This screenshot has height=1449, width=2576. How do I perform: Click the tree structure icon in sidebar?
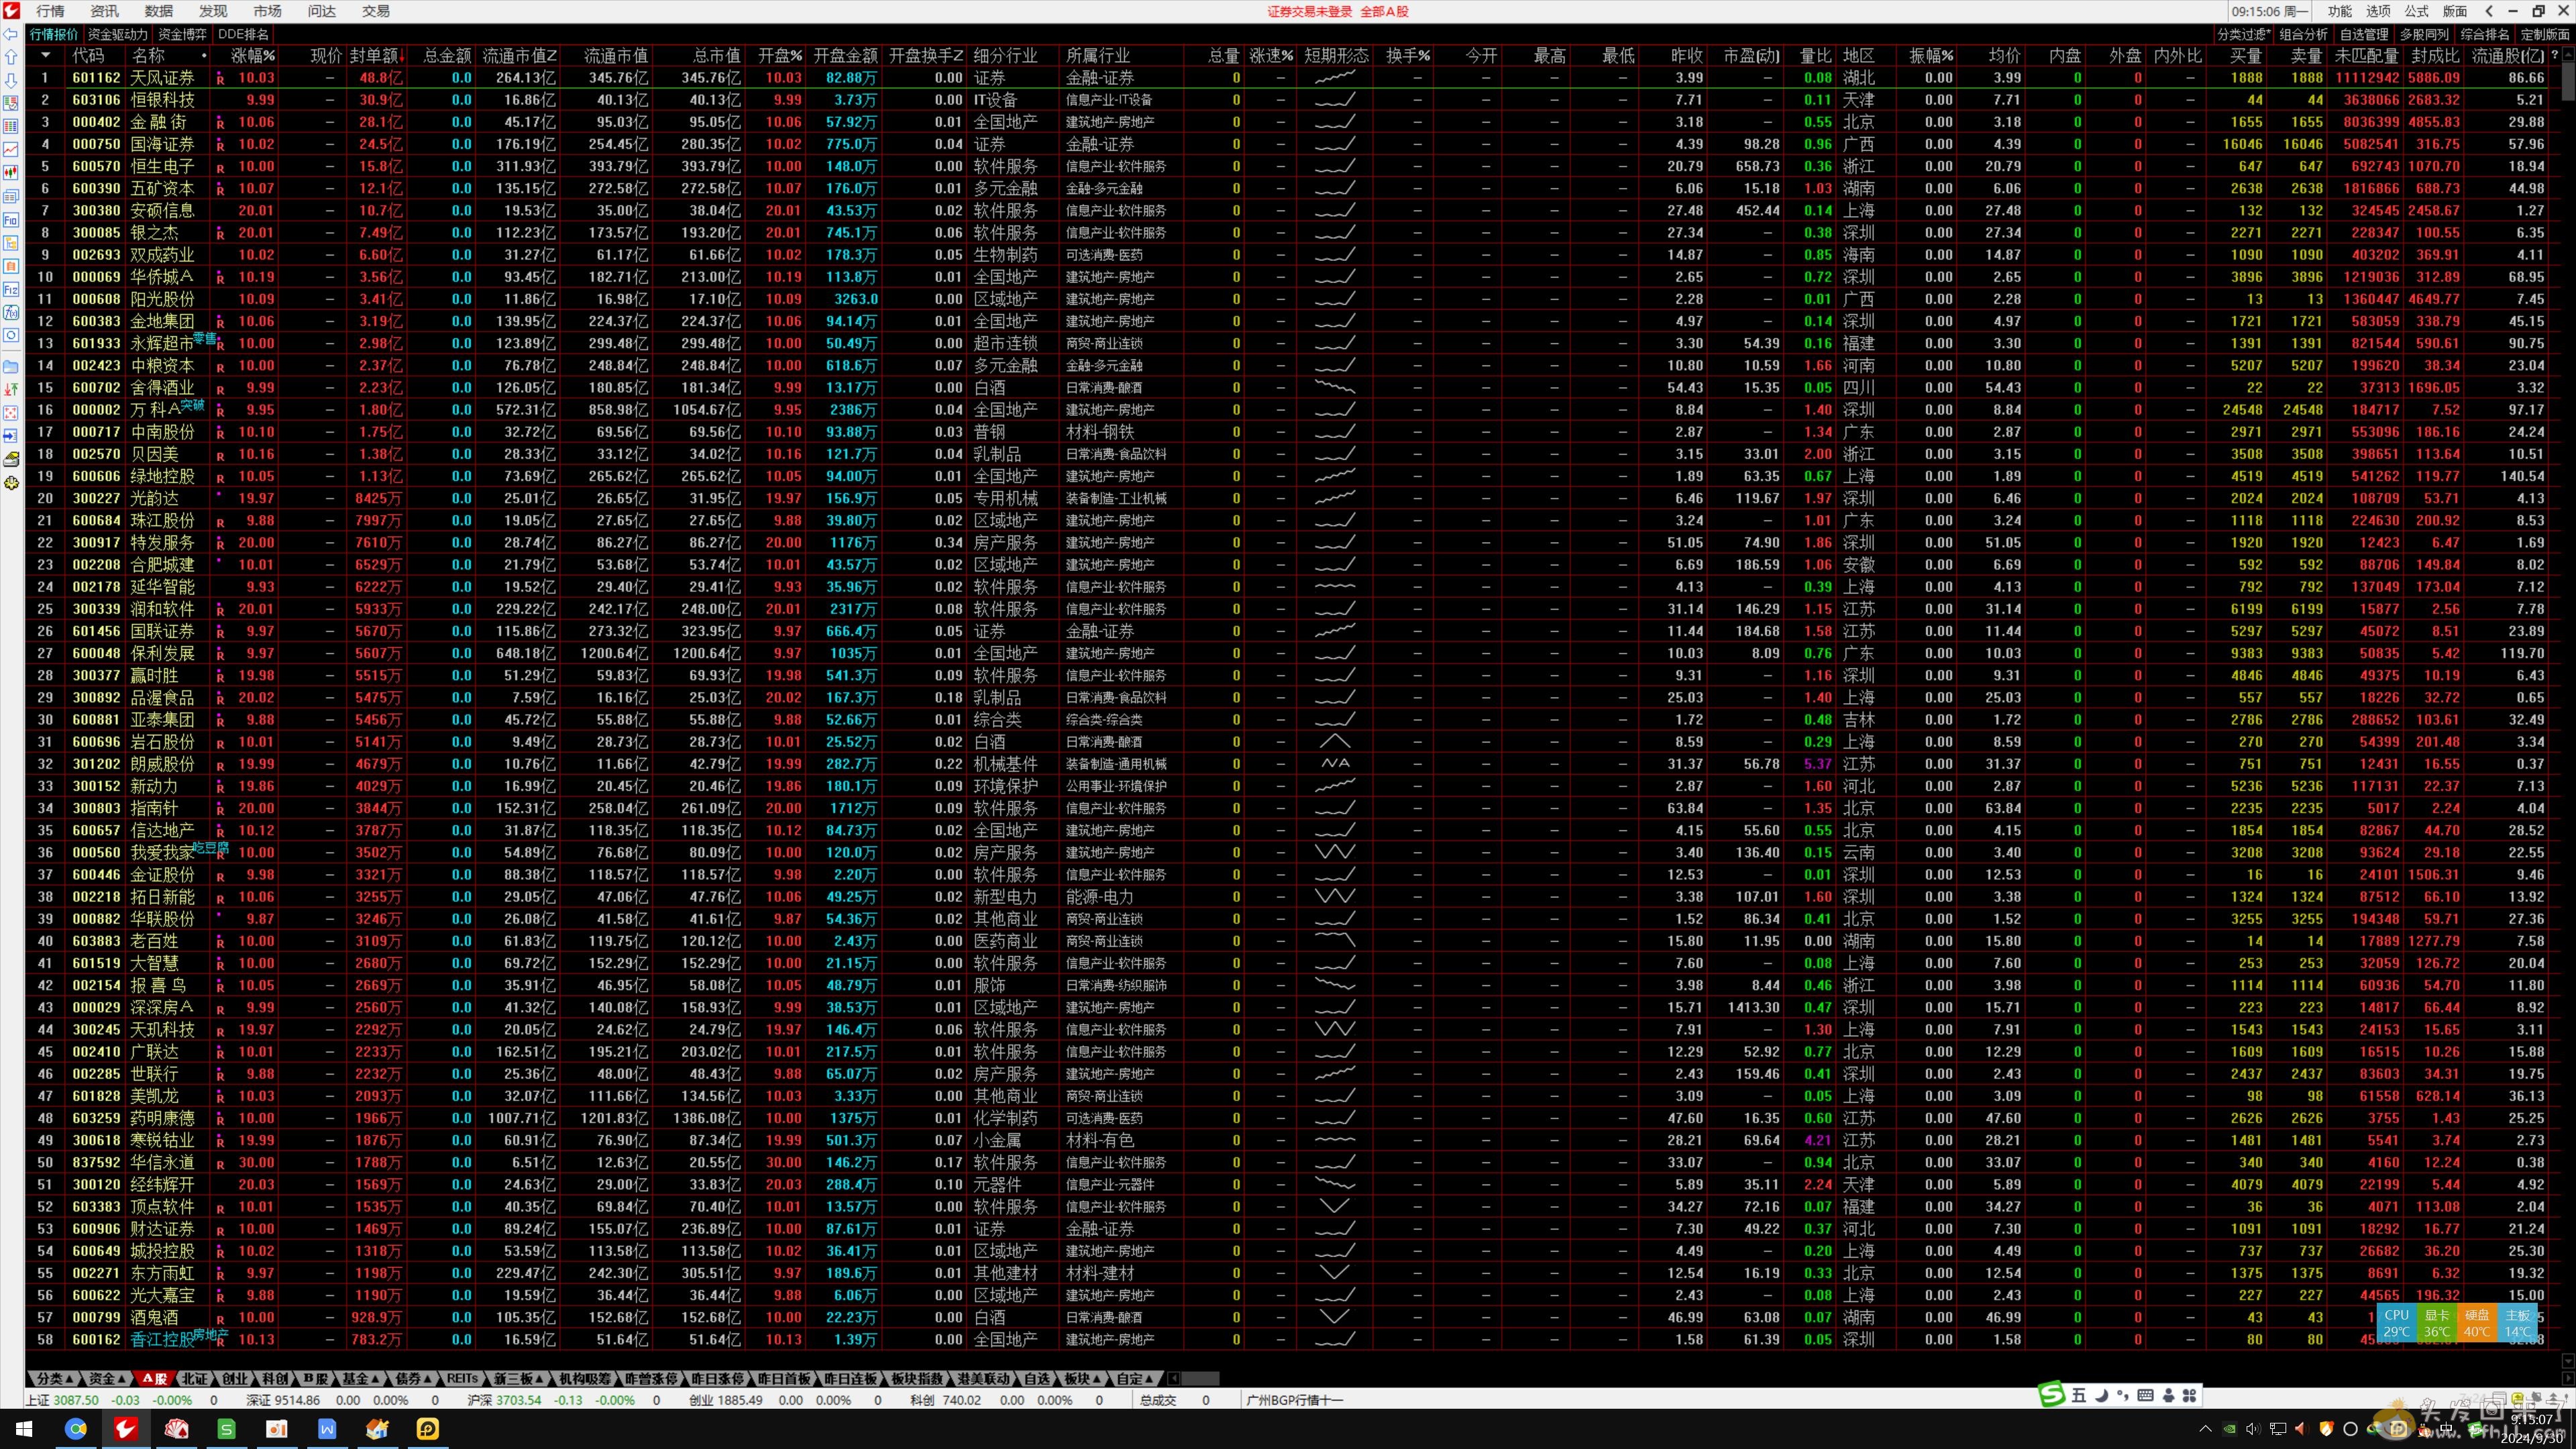(x=11, y=243)
